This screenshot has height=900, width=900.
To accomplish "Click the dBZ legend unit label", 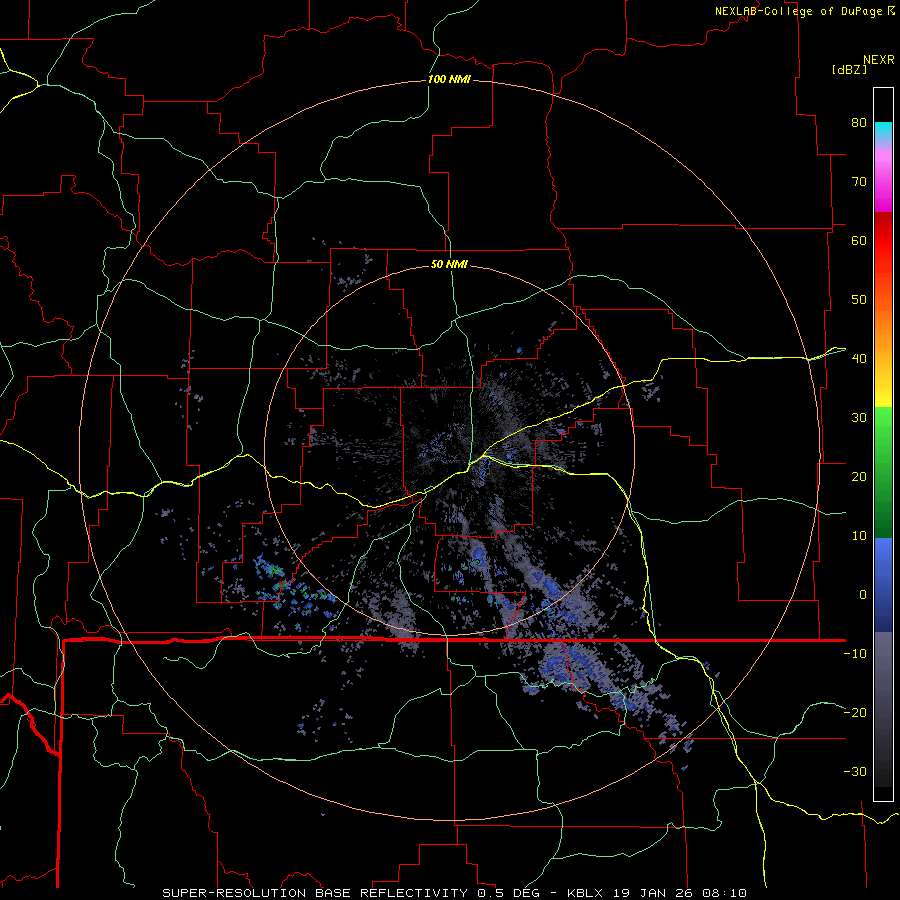I will [849, 69].
